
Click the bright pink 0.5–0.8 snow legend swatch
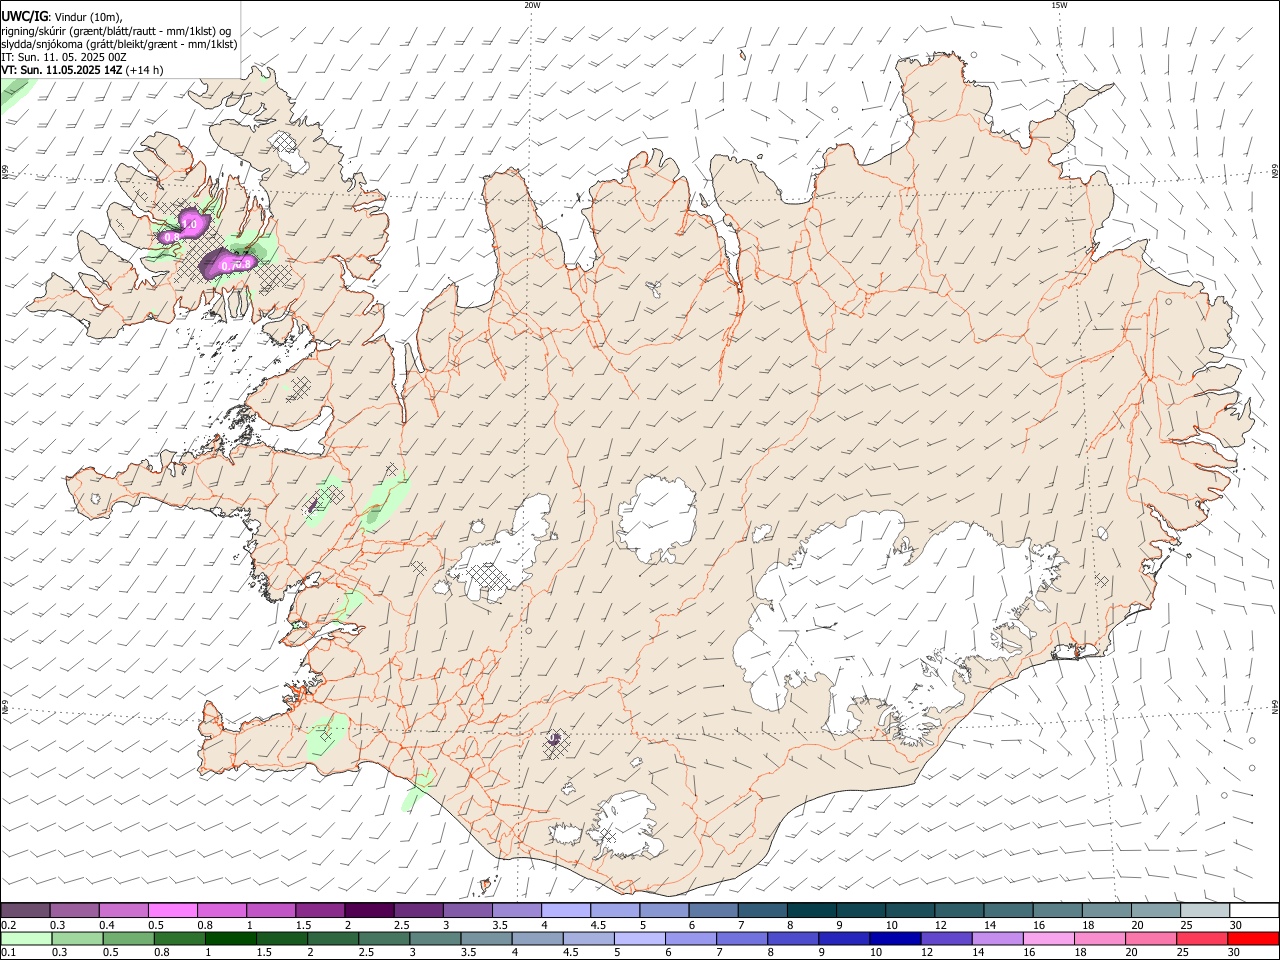[172, 910]
